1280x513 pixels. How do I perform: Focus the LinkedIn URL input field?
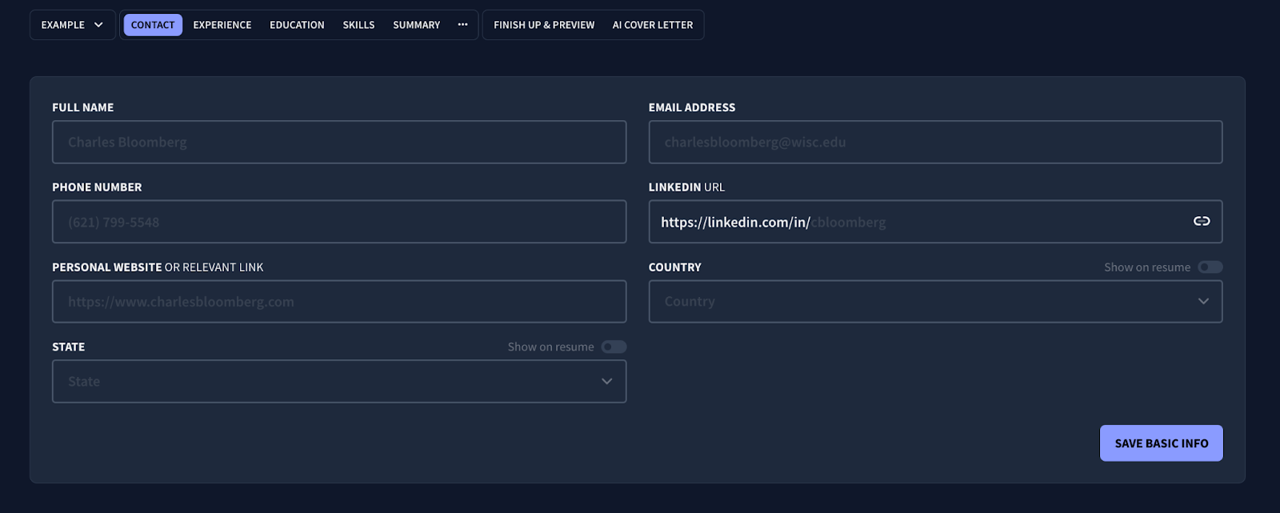(935, 221)
